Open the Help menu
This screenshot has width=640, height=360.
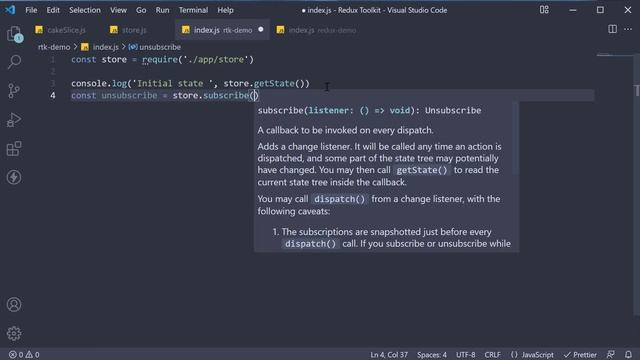coord(225,10)
